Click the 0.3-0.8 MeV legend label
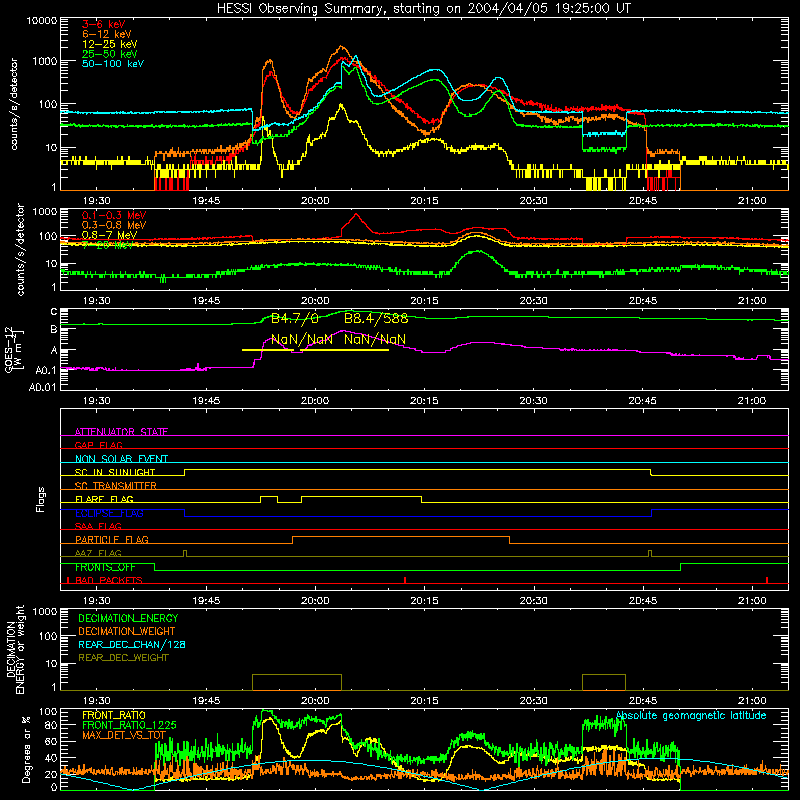This screenshot has width=800, height=800. [114, 225]
